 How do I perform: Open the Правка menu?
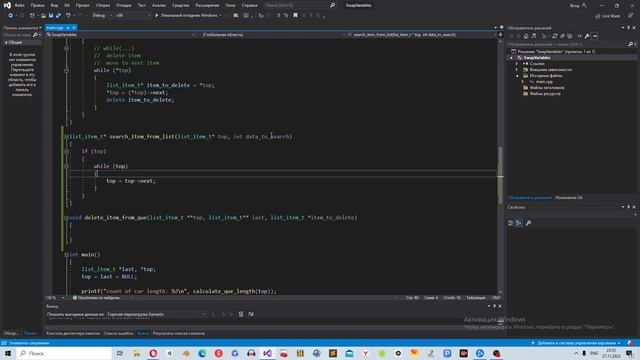tap(37, 5)
